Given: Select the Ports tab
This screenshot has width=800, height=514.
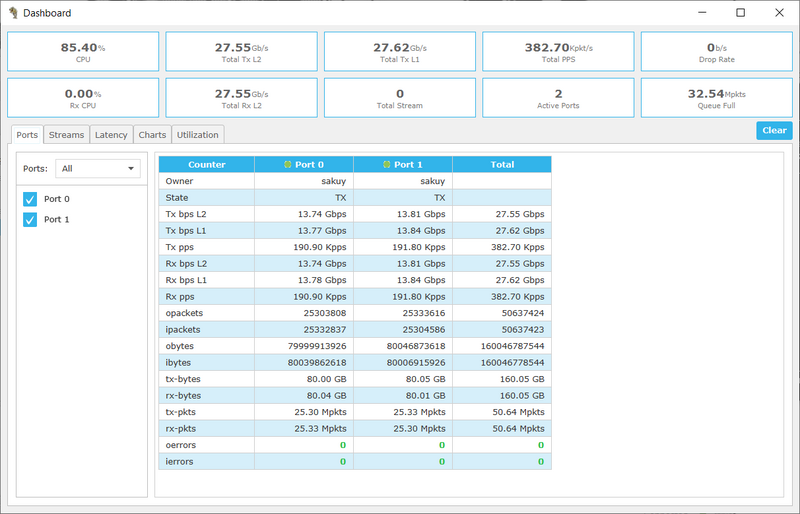Looking at the screenshot, I should pos(27,135).
